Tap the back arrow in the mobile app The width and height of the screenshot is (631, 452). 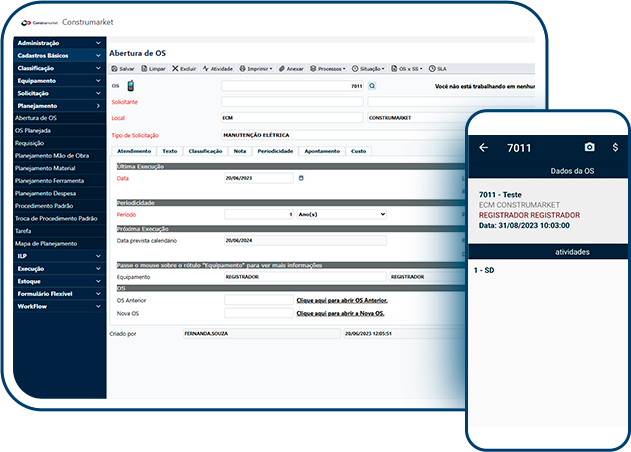pyautogui.click(x=484, y=147)
